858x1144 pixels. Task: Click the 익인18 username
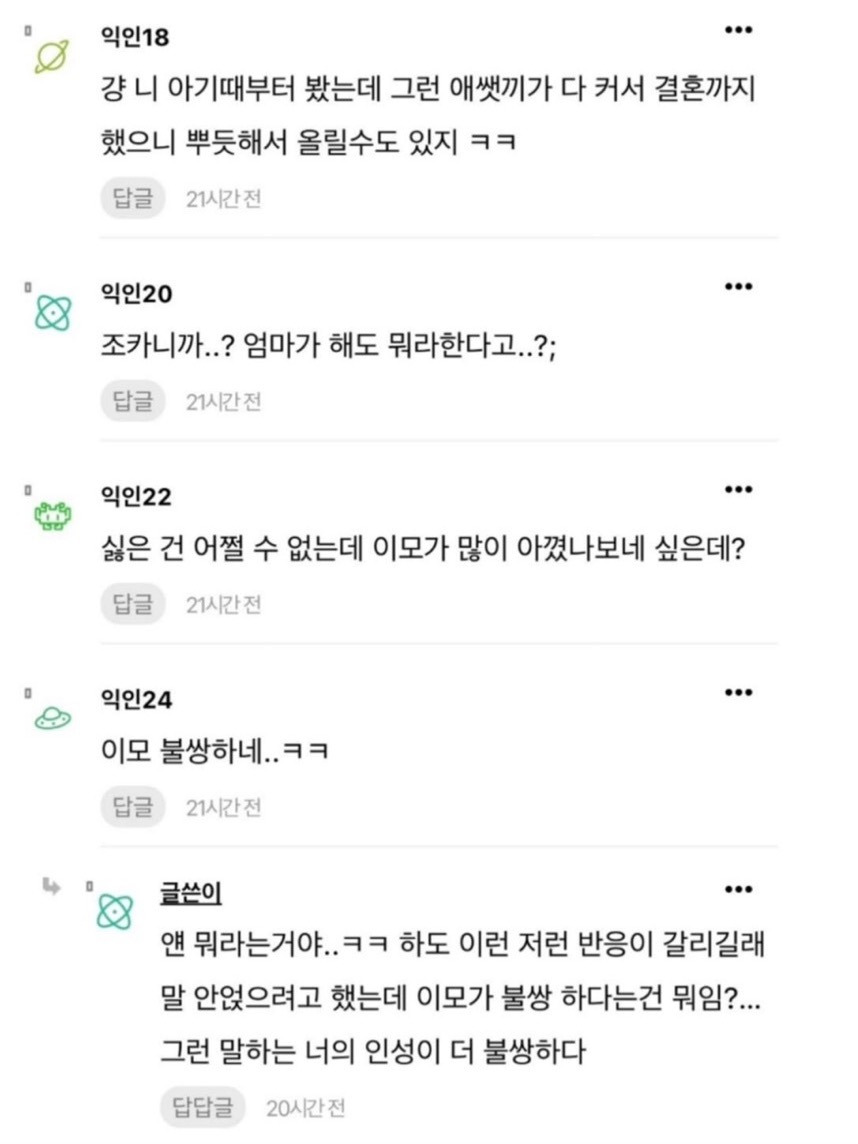tap(136, 38)
